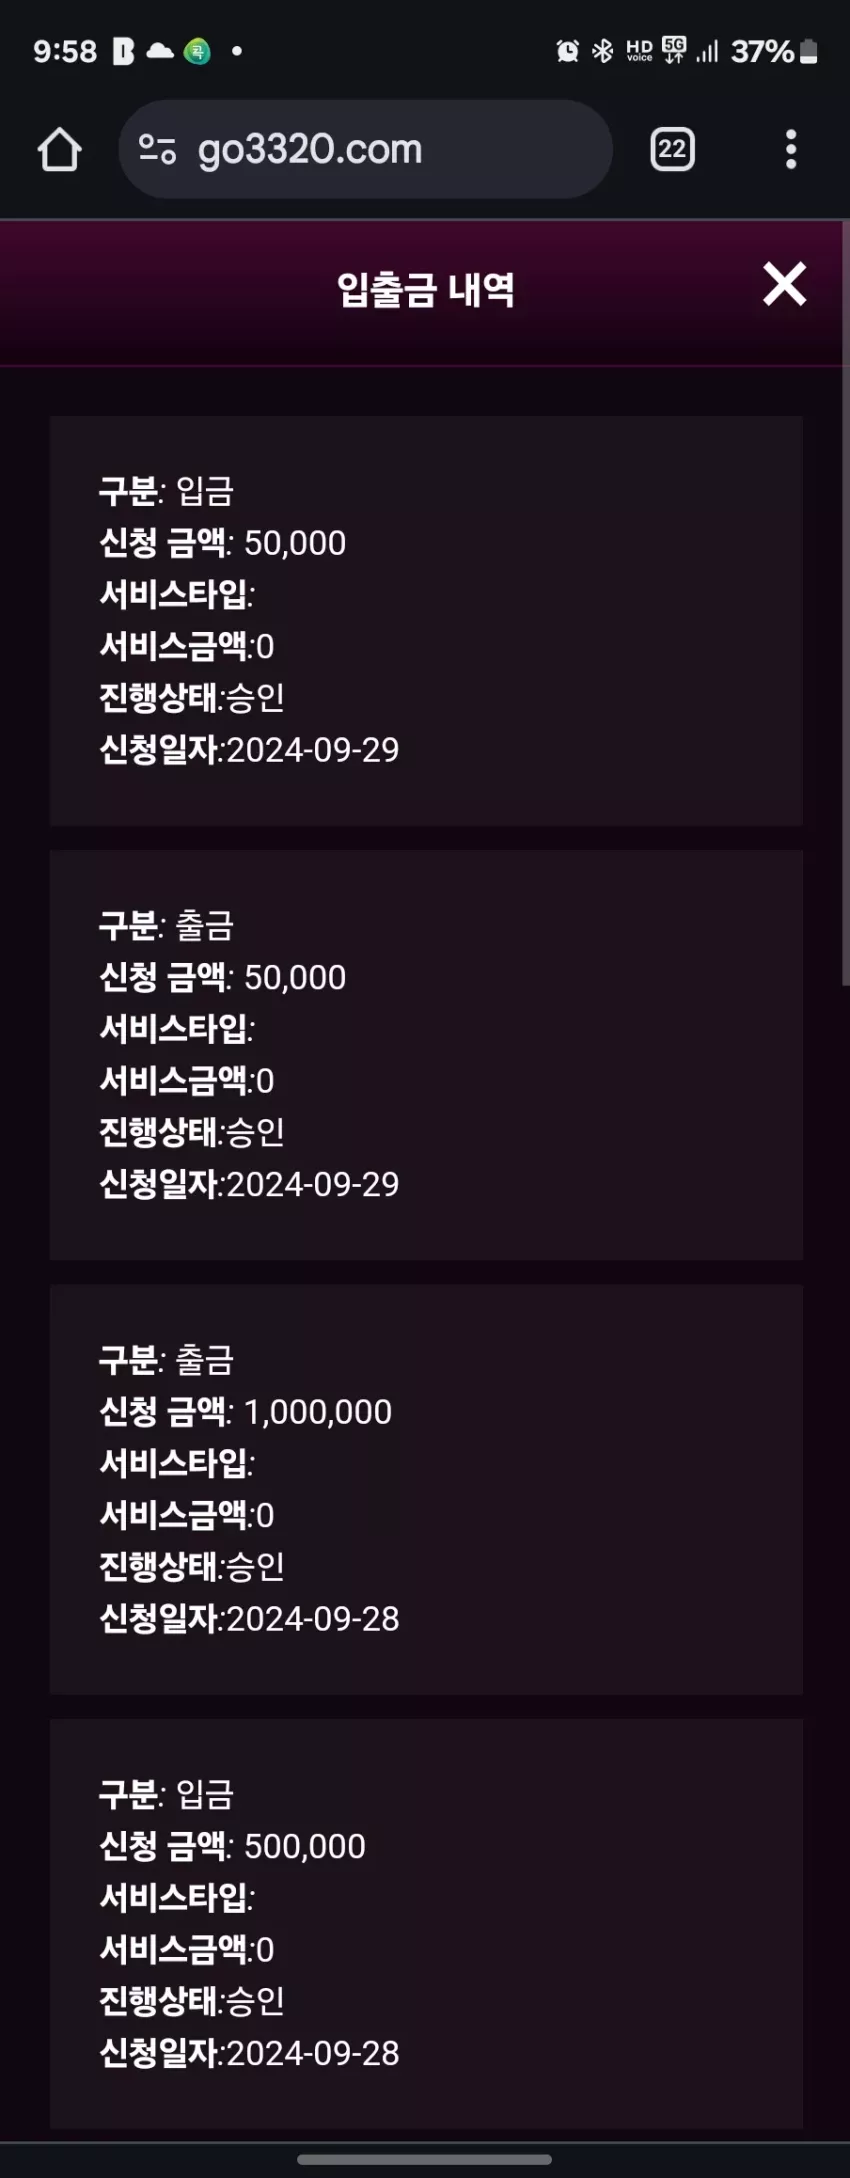Image resolution: width=850 pixels, height=2178 pixels.
Task: Tap the green app notification icon
Action: 197,50
